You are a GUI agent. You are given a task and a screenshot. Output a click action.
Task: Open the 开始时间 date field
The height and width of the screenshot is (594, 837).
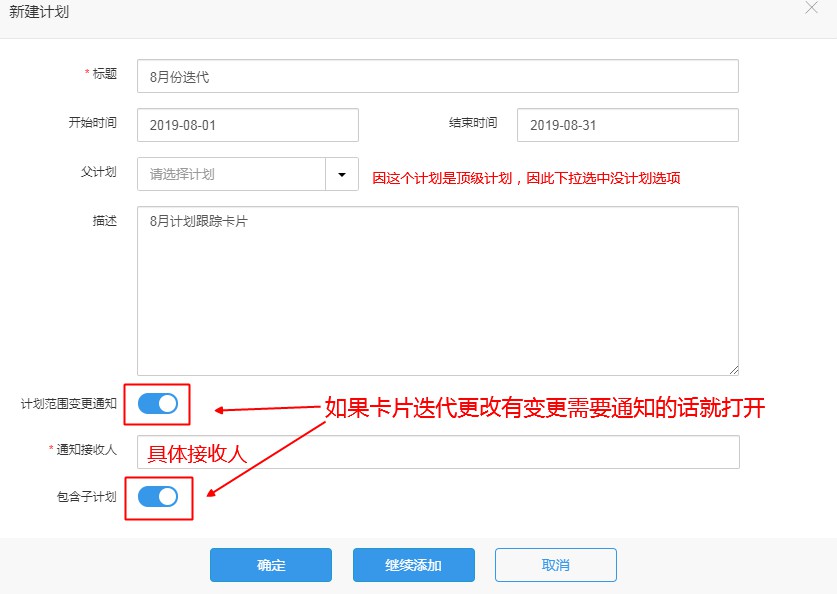tap(248, 125)
